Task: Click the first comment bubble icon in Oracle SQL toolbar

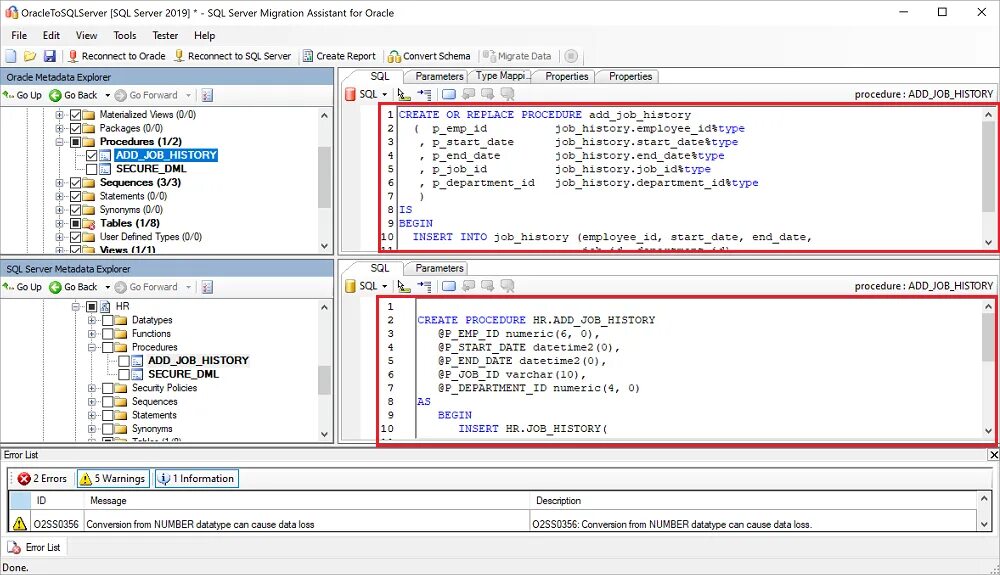Action: coord(469,94)
